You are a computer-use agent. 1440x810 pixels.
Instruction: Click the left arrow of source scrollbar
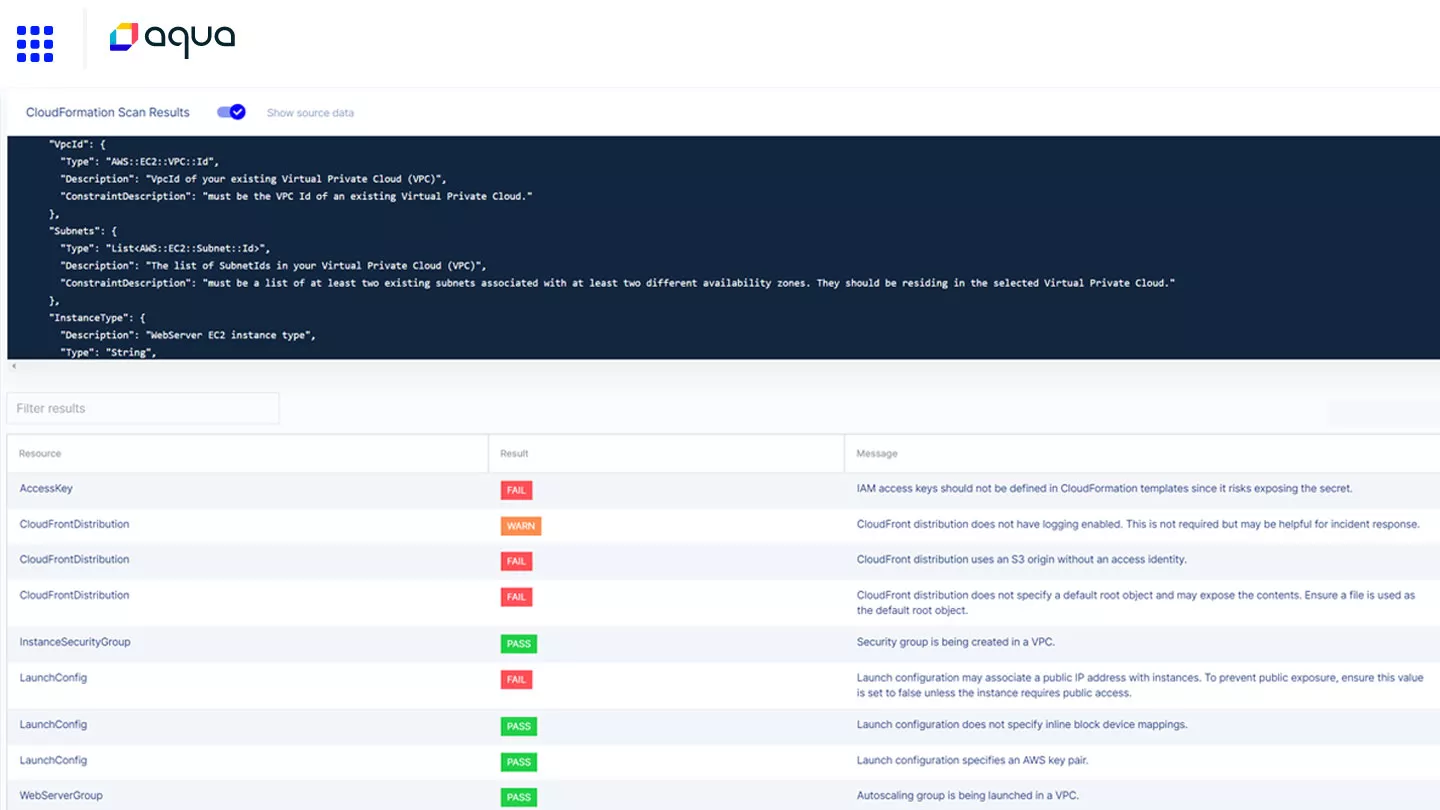click(13, 366)
